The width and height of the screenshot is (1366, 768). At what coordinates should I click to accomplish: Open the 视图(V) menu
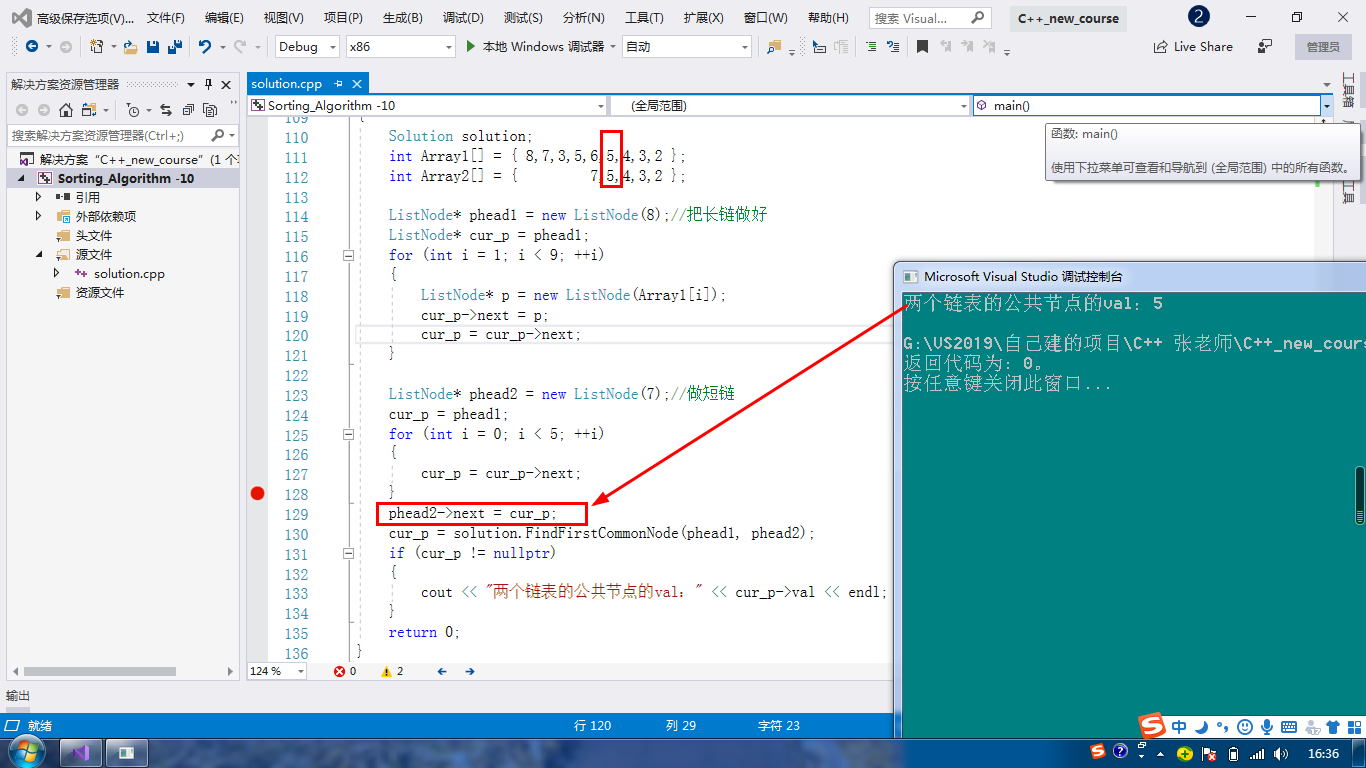coord(284,18)
